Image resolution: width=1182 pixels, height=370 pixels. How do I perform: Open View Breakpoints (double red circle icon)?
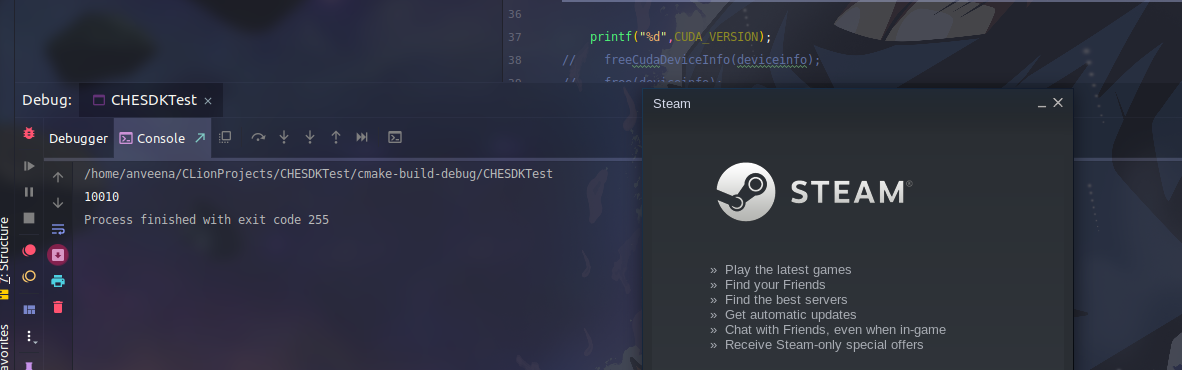[29, 250]
